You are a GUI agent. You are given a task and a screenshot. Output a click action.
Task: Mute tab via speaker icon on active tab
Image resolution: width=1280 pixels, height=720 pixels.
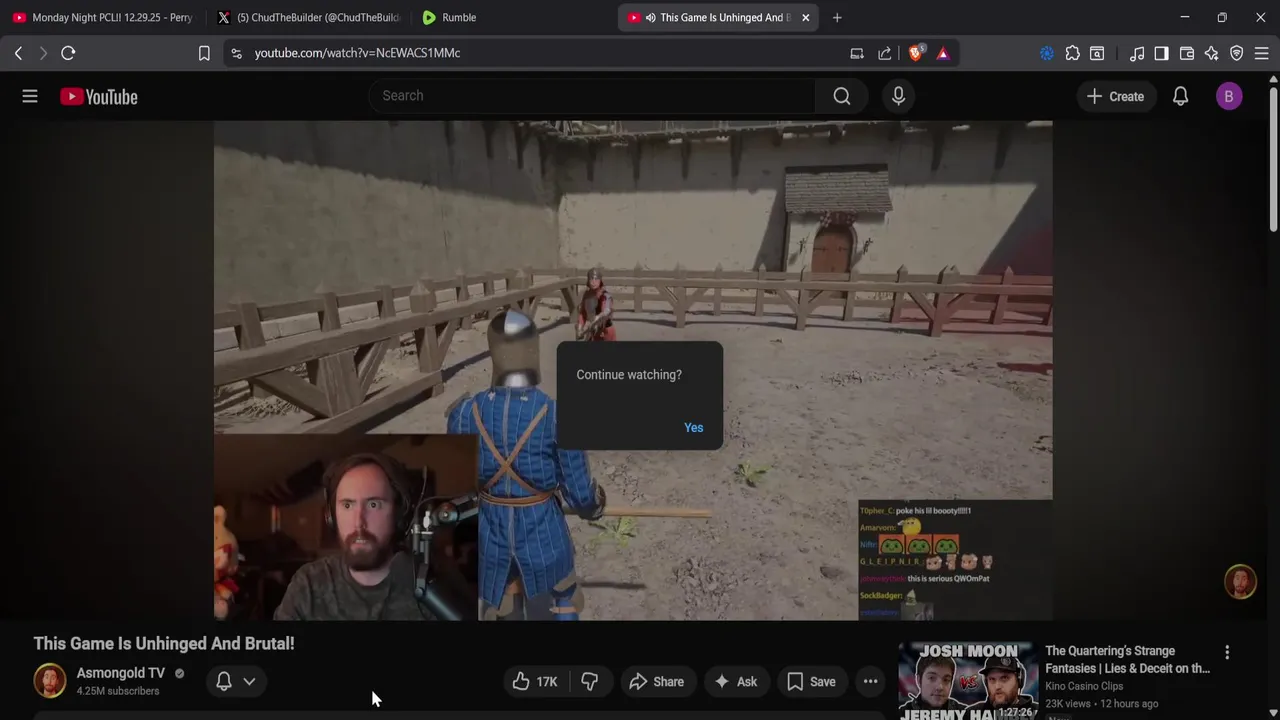pyautogui.click(x=651, y=17)
